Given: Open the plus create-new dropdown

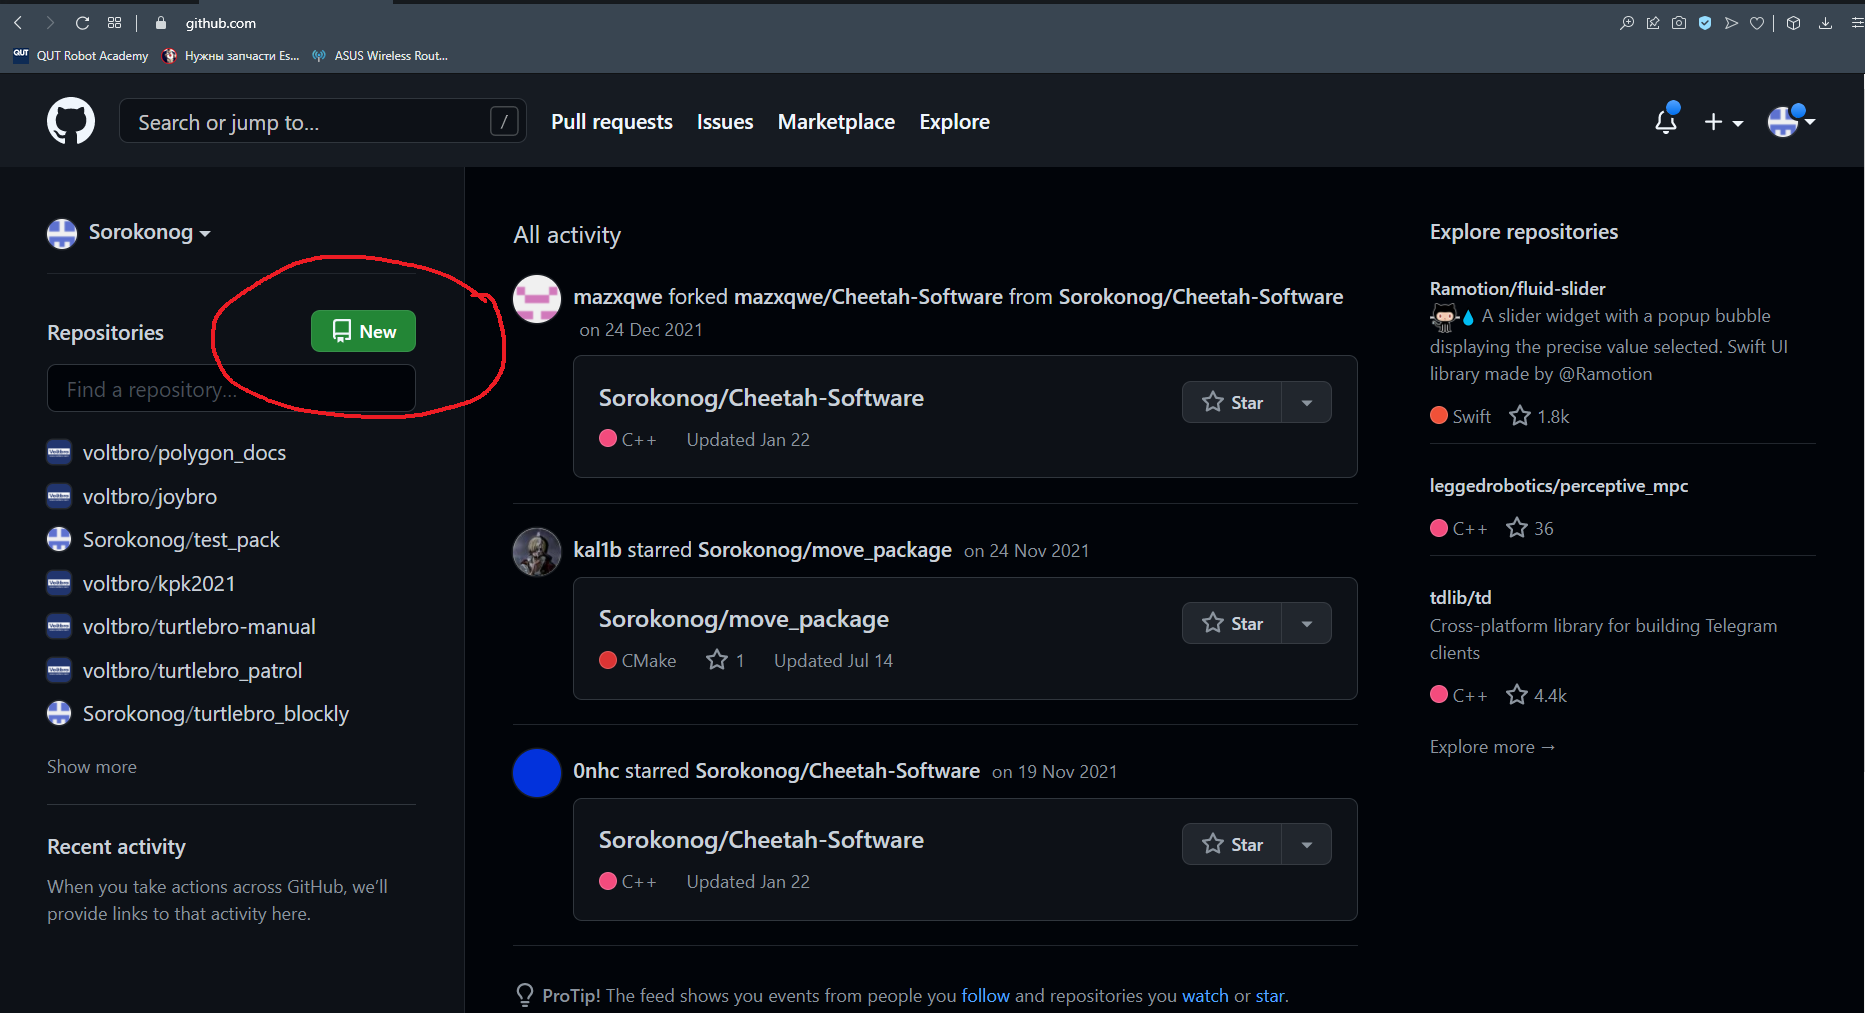Looking at the screenshot, I should 1723,122.
